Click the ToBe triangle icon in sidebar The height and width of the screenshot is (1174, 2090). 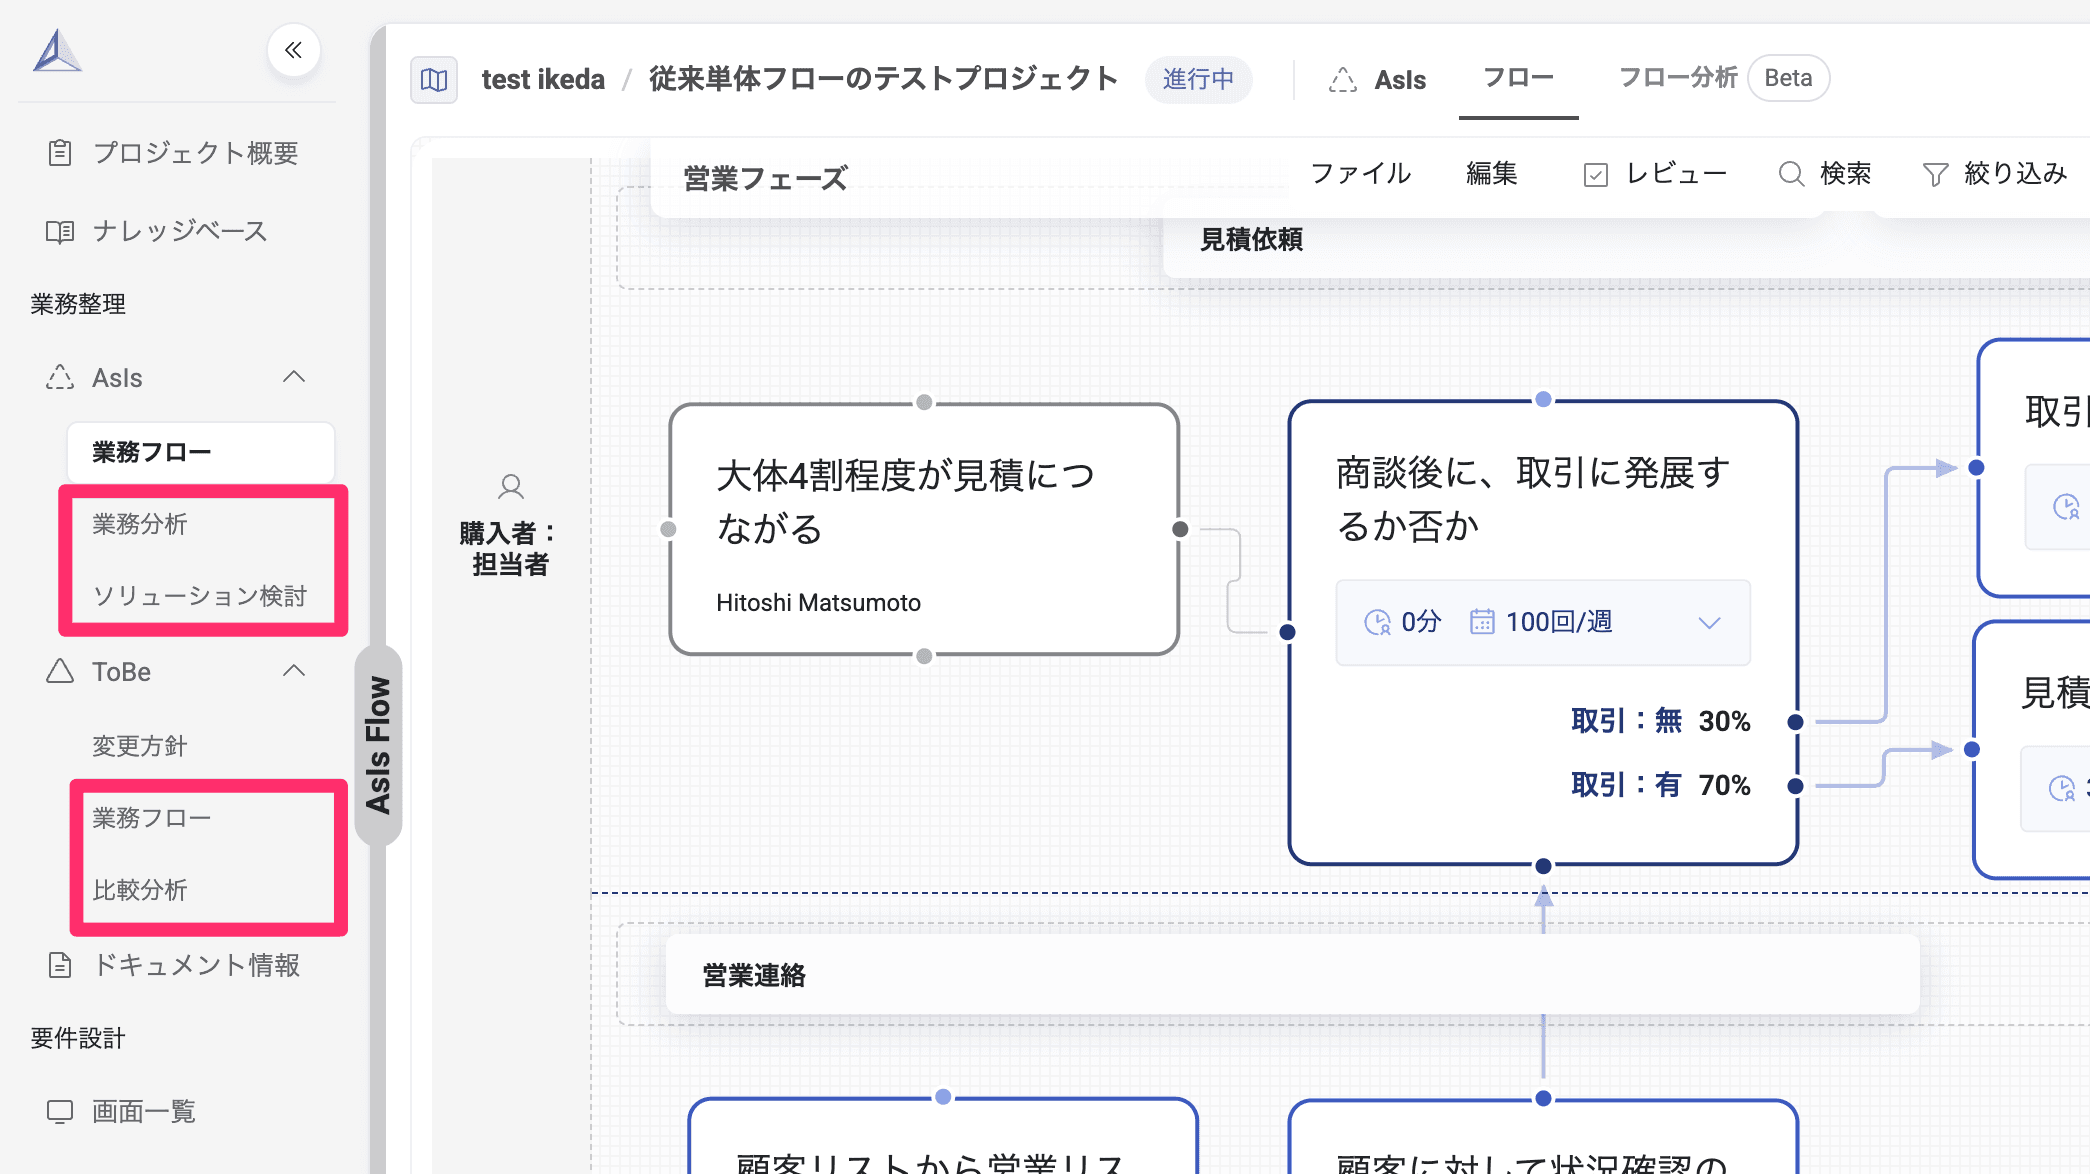click(61, 672)
